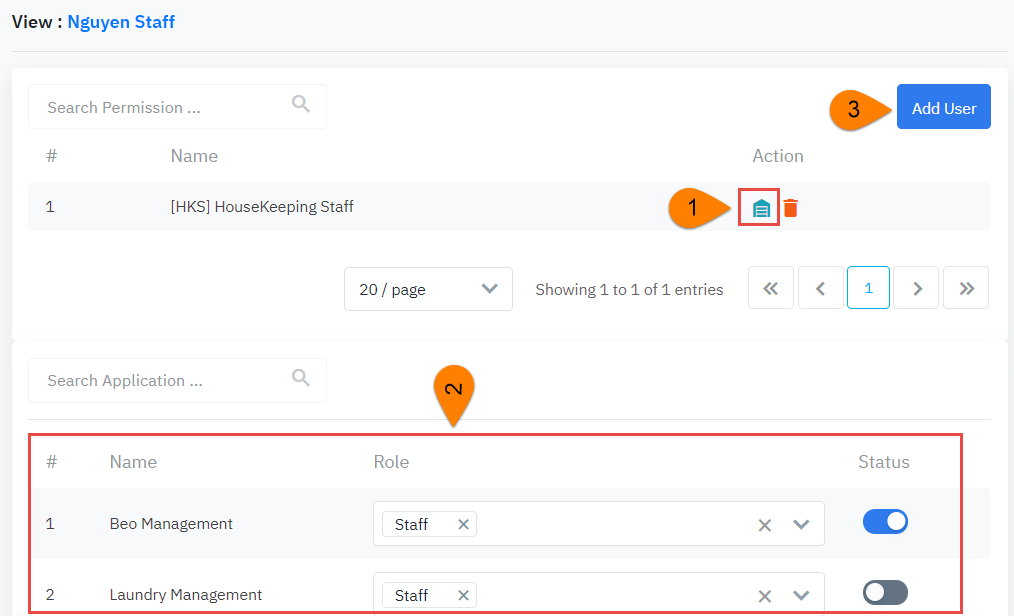
Task: Expand the Laundry Management role dropdown
Action: (x=801, y=596)
